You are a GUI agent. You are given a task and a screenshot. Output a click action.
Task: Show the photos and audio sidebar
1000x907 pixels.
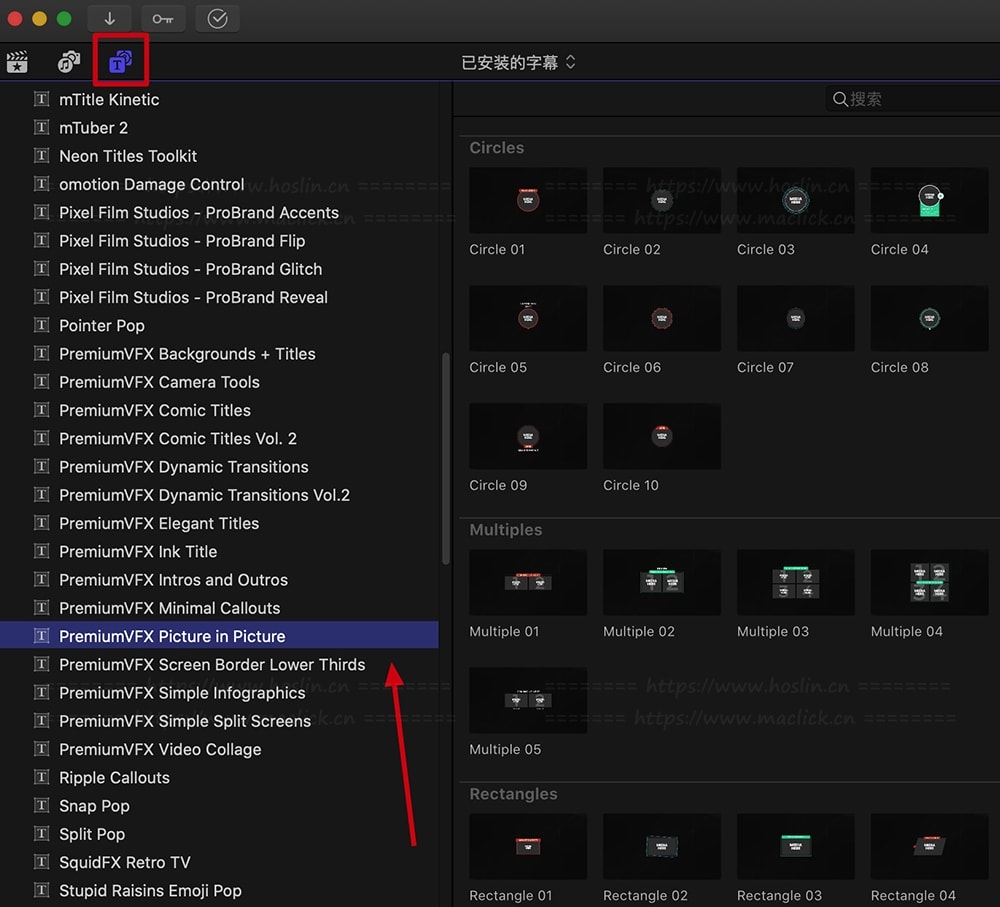coord(69,62)
